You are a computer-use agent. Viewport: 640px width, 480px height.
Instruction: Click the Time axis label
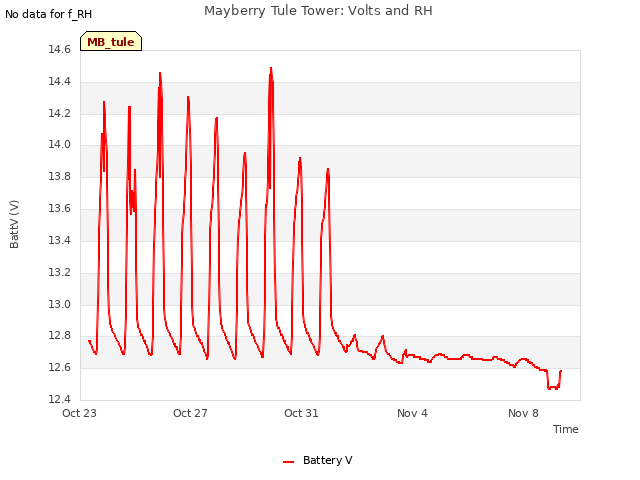[x=565, y=429]
